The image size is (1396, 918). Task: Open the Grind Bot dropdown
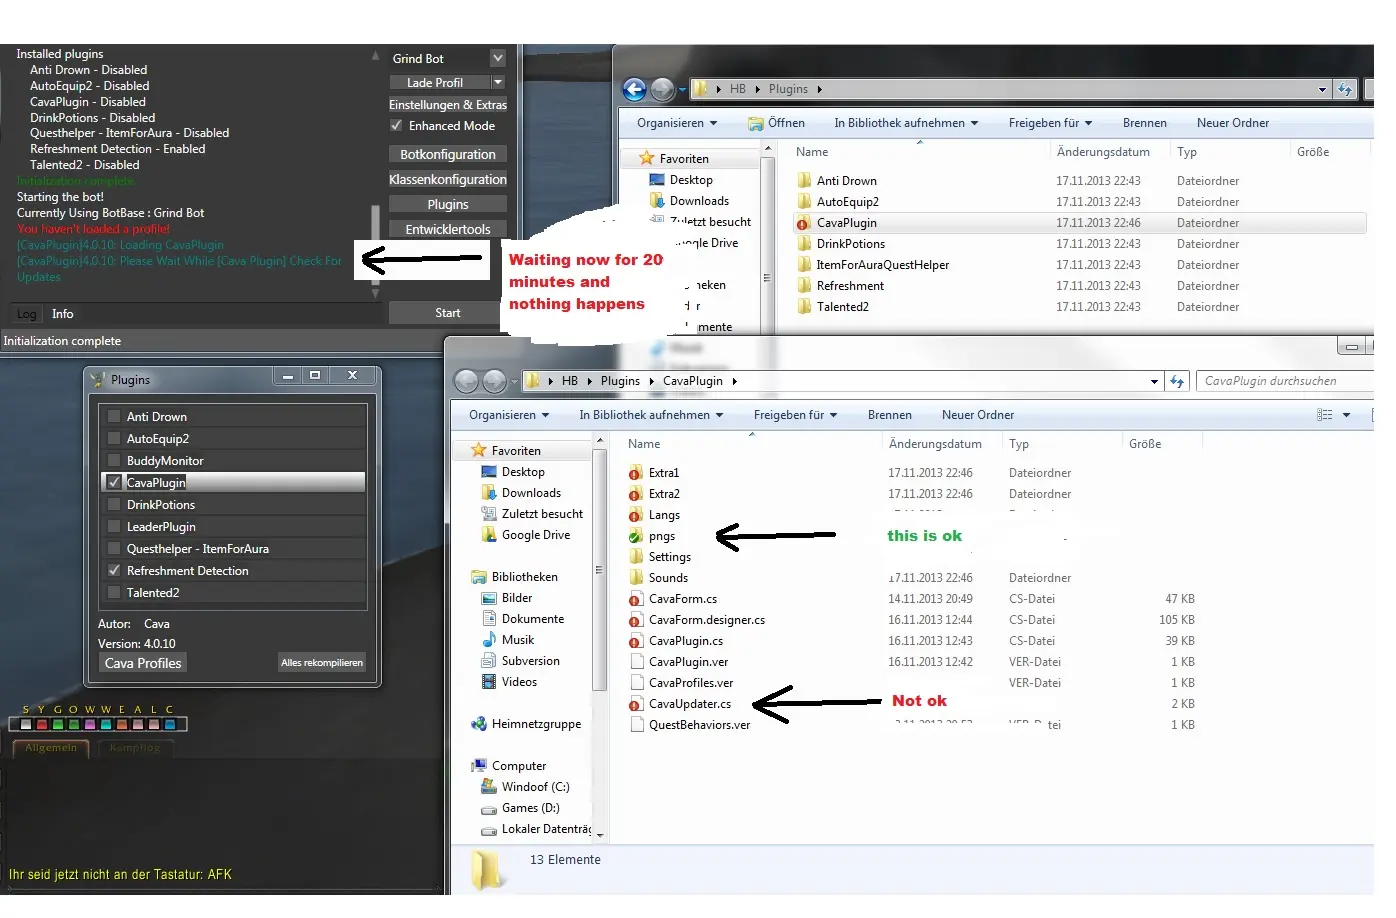tap(497, 59)
